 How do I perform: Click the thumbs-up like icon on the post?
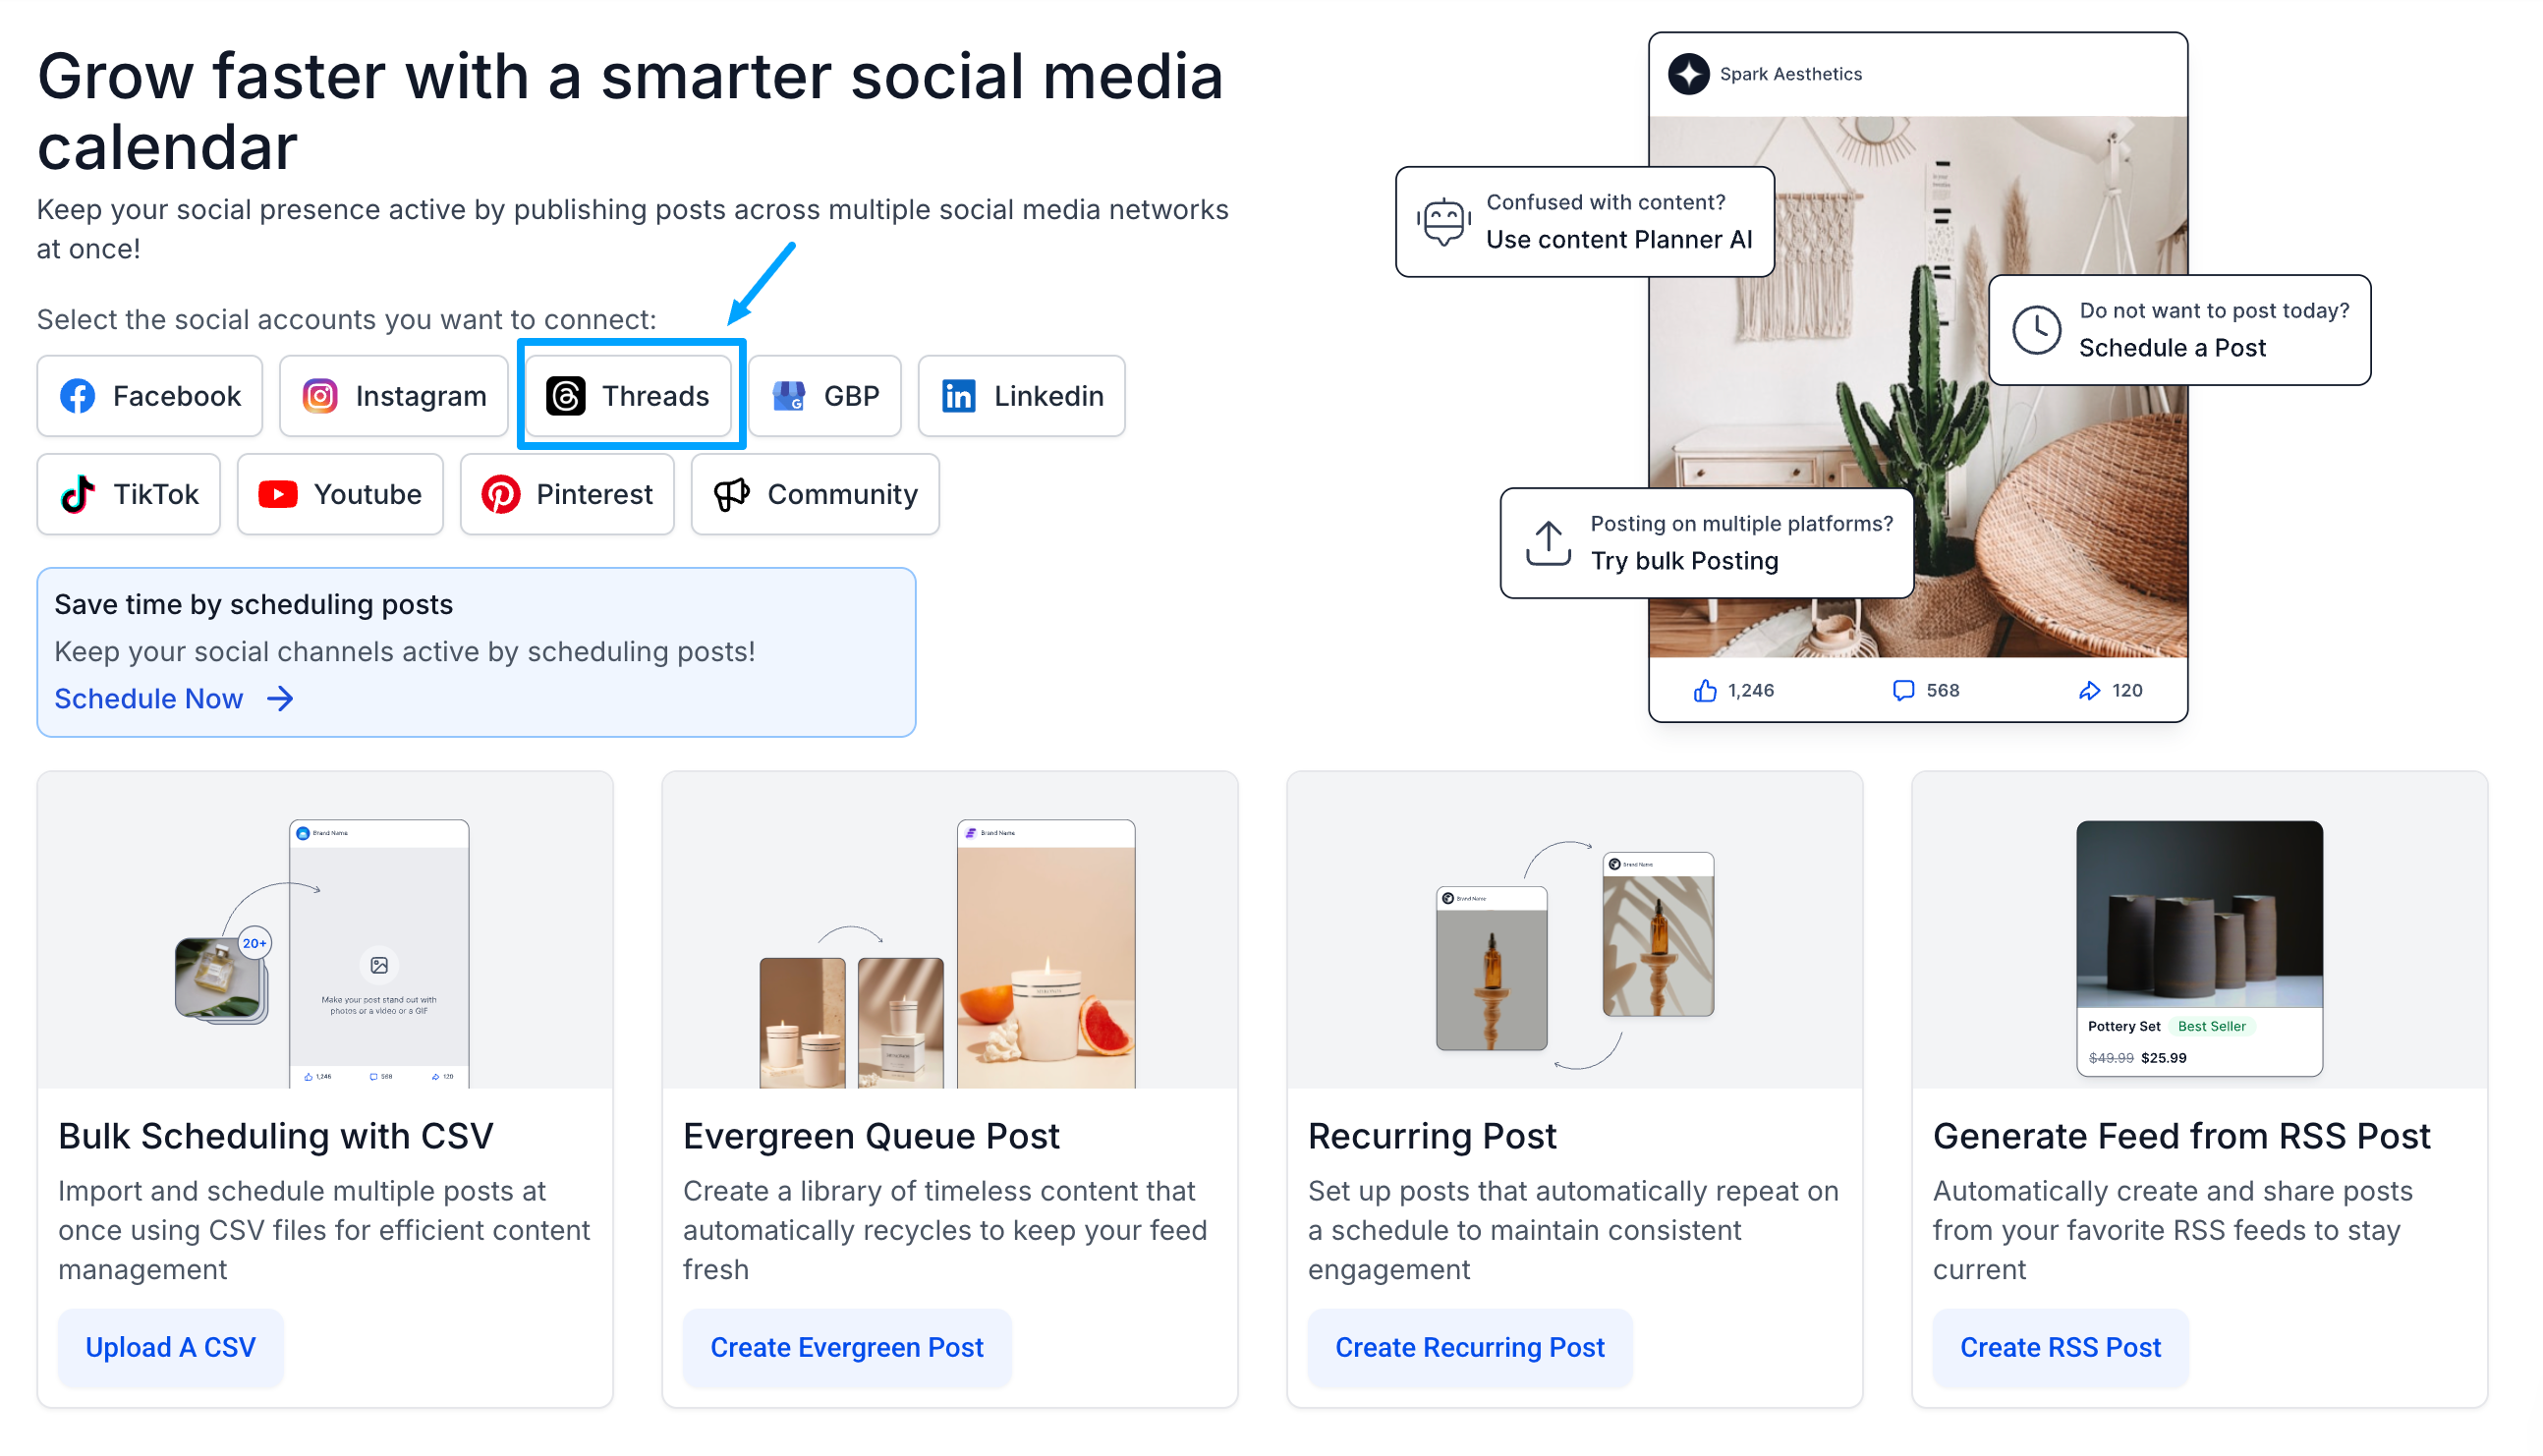(1705, 689)
